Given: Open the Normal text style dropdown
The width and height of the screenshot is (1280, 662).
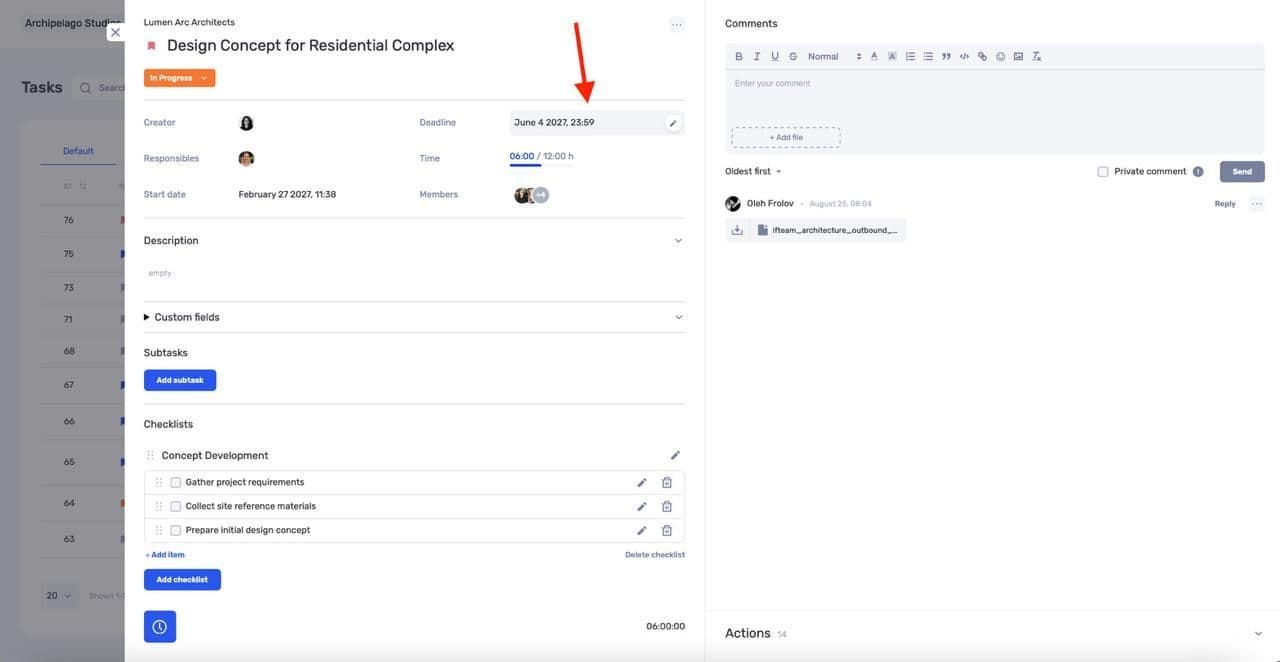Looking at the screenshot, I should (834, 56).
